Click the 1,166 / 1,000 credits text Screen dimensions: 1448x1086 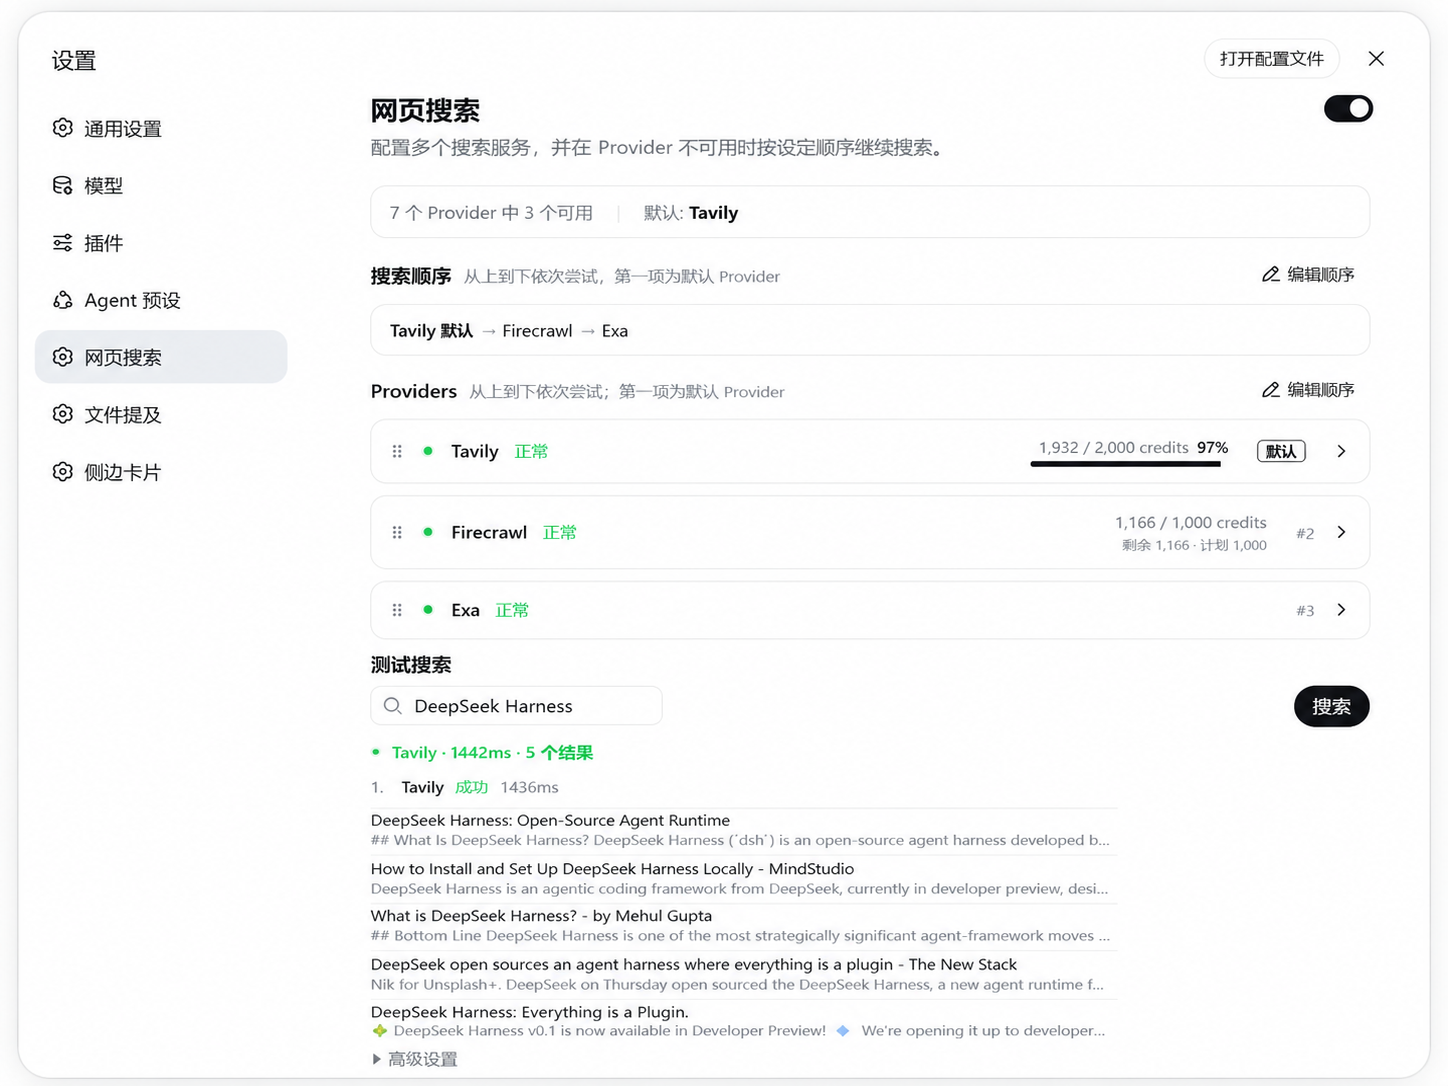[x=1190, y=522]
